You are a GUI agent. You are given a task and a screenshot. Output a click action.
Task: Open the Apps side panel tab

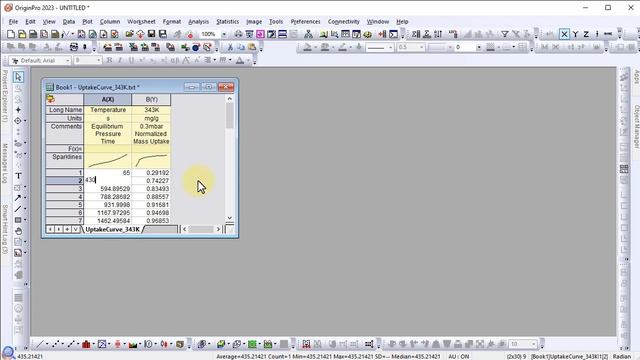click(x=636, y=77)
